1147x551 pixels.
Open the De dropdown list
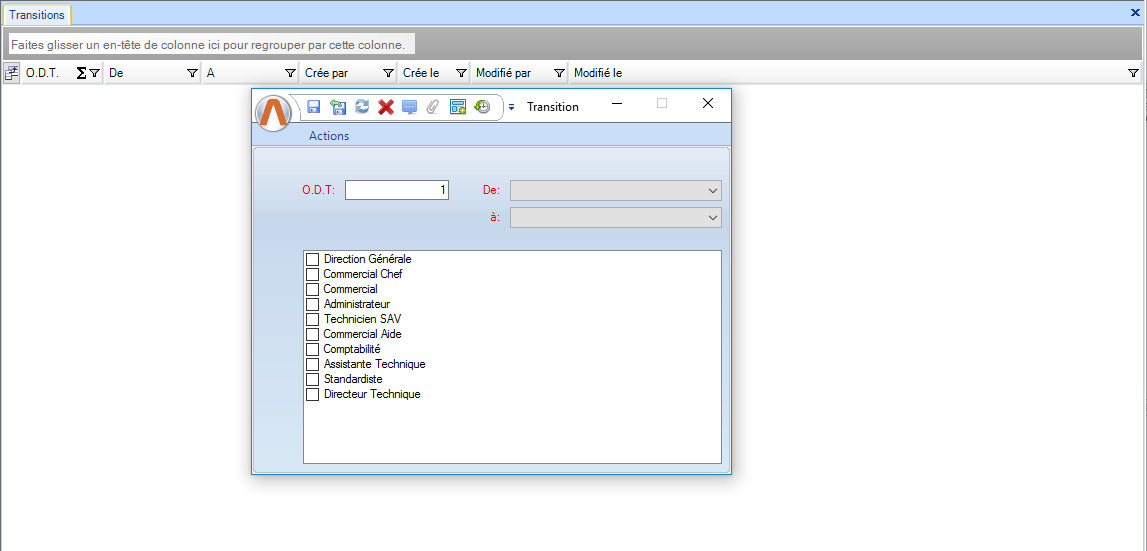tap(615, 190)
